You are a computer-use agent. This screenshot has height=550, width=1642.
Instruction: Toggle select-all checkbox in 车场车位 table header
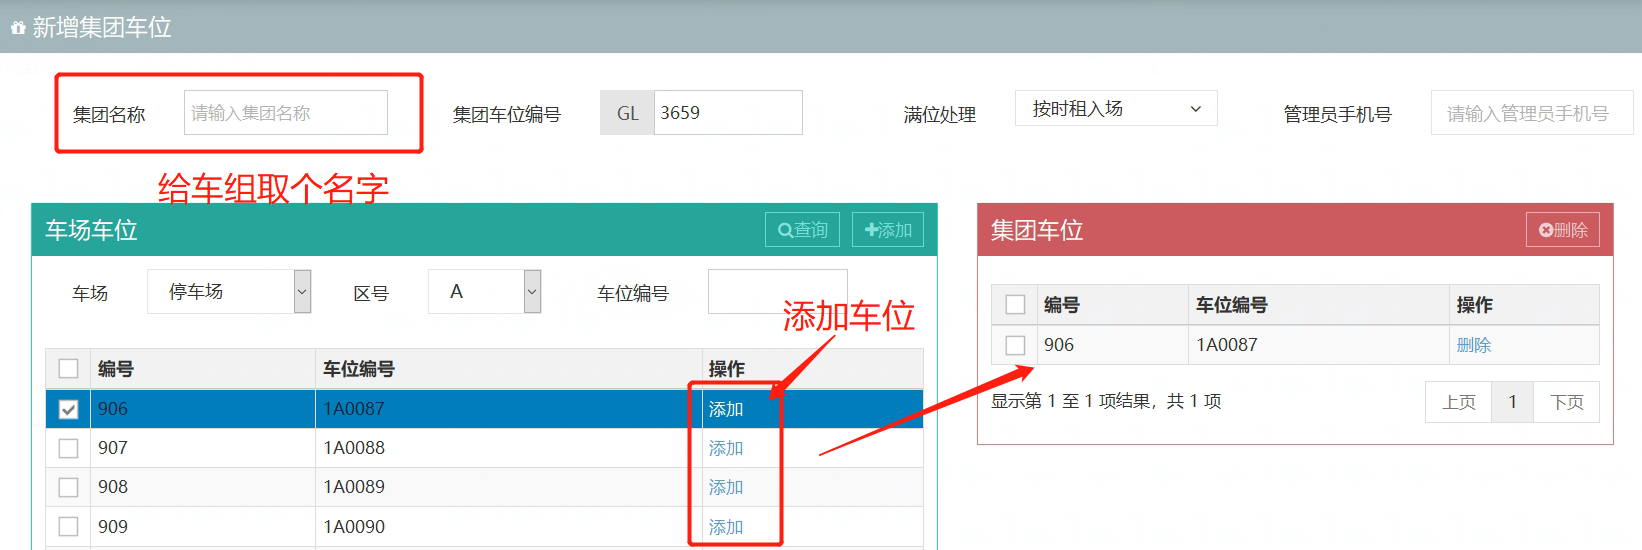[68, 369]
